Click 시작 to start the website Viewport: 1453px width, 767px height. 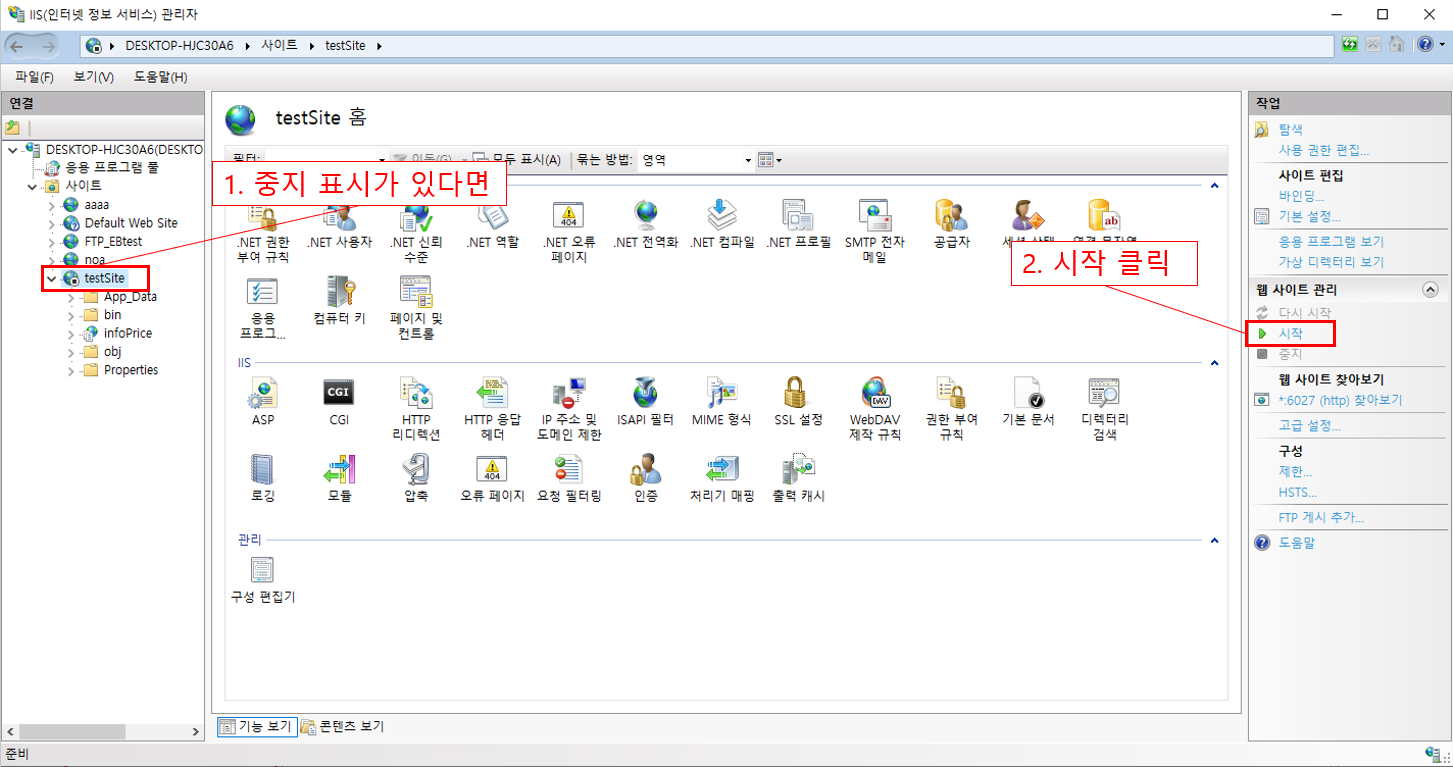1290,333
